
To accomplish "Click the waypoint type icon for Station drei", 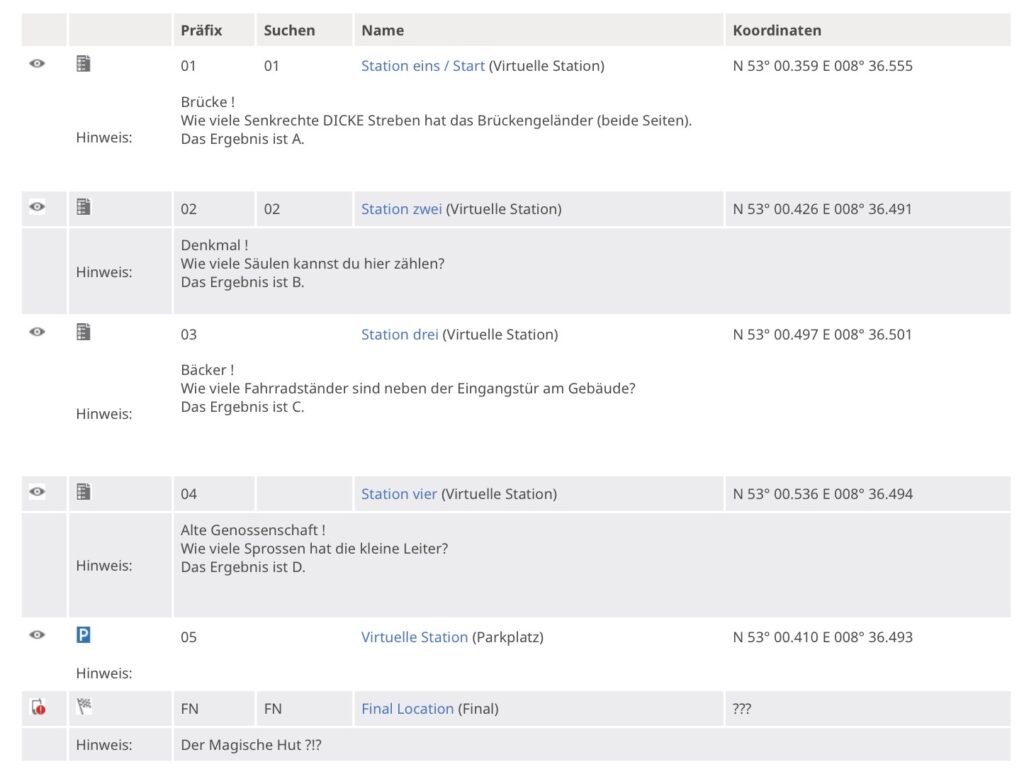I will pyautogui.click(x=84, y=332).
